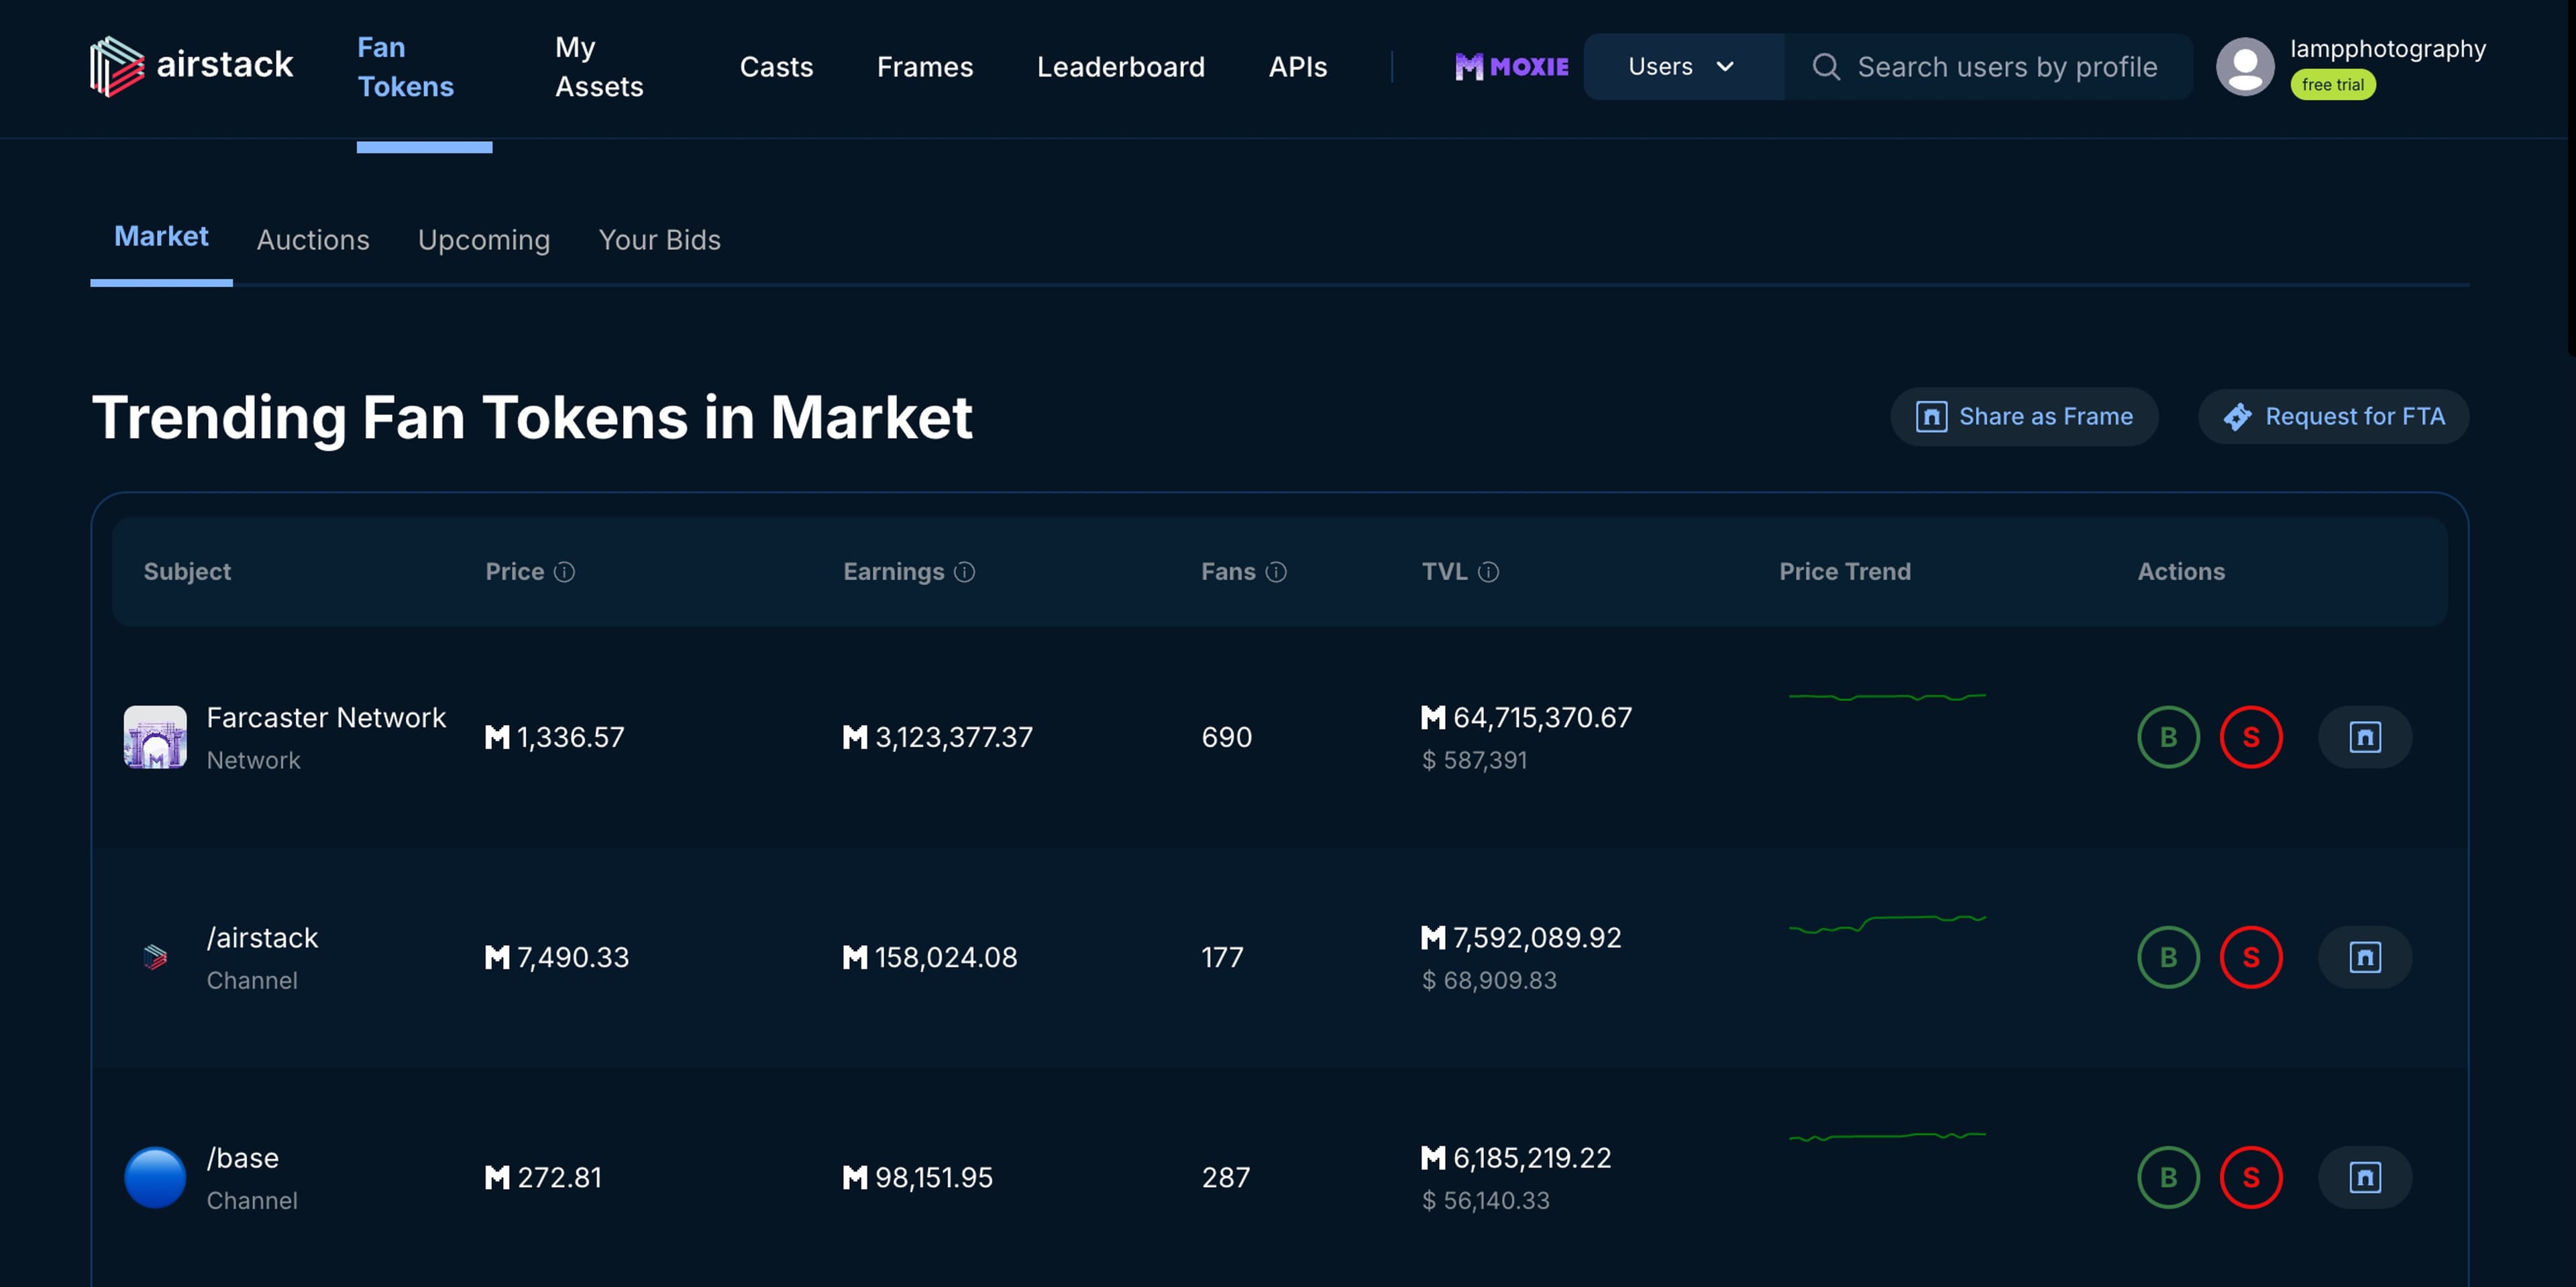This screenshot has height=1287, width=2576.
Task: Share /base row as frame
Action: point(2365,1177)
